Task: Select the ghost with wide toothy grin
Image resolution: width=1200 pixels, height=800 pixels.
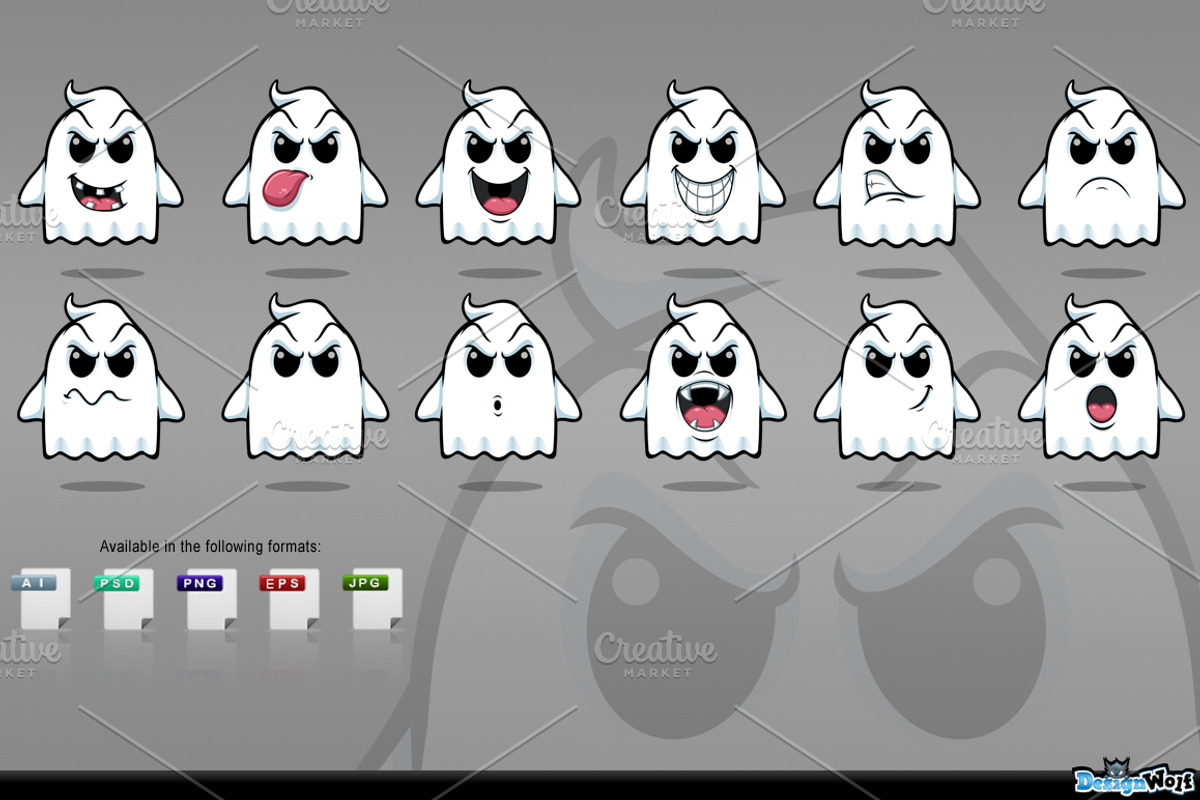Action: tap(703, 165)
